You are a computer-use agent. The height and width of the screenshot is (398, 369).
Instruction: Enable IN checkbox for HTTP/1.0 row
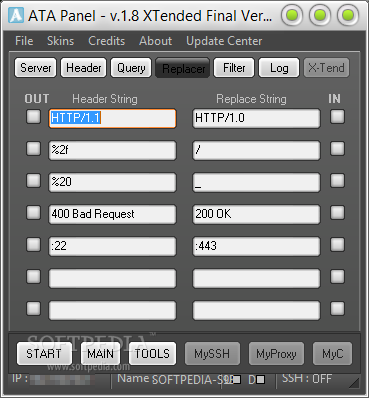[337, 117]
